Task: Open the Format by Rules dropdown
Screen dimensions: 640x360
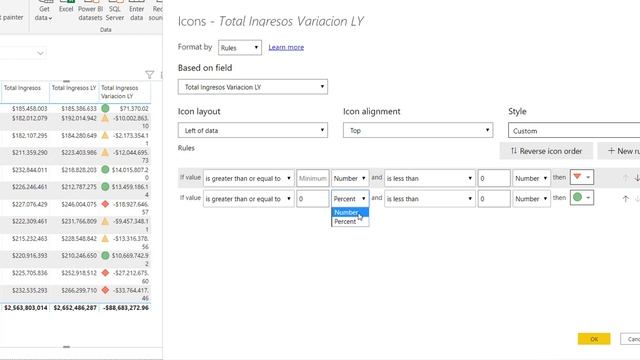Action: click(240, 48)
